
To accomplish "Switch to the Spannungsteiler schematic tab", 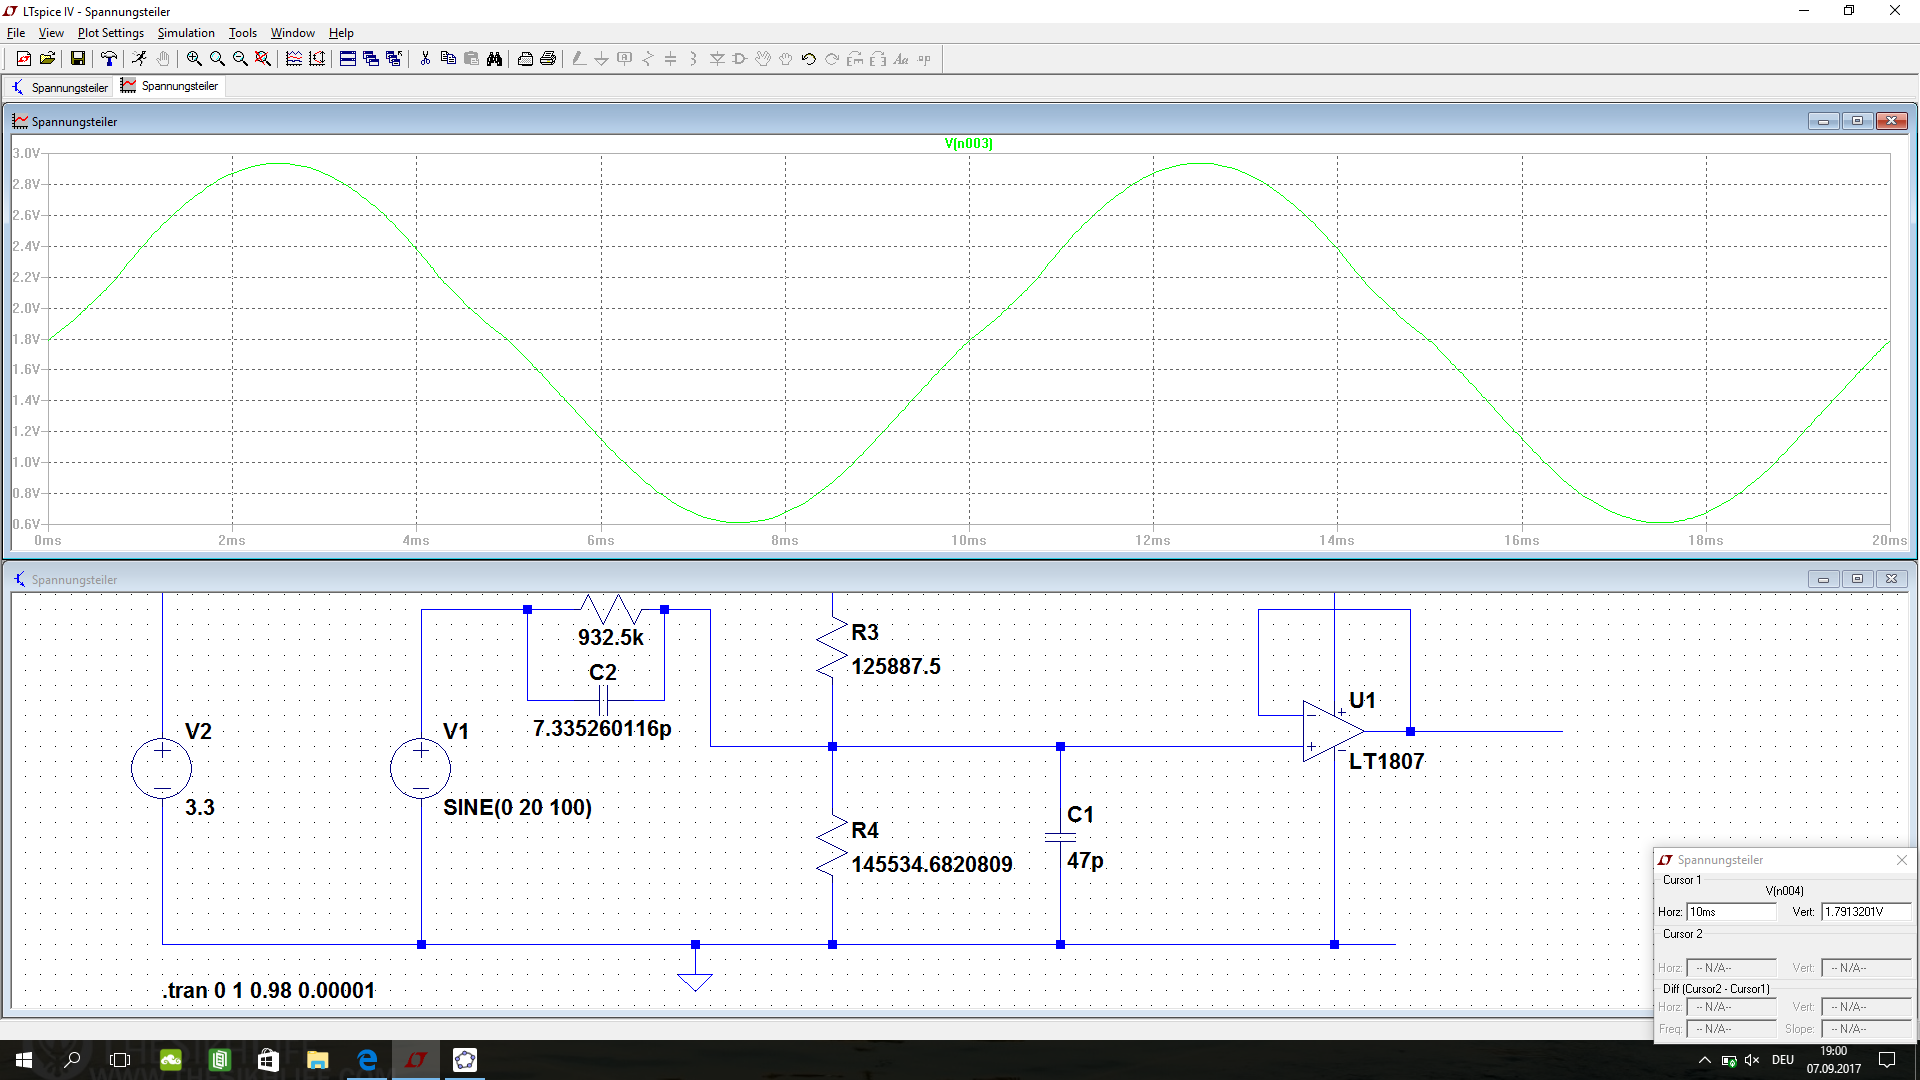I will [60, 87].
